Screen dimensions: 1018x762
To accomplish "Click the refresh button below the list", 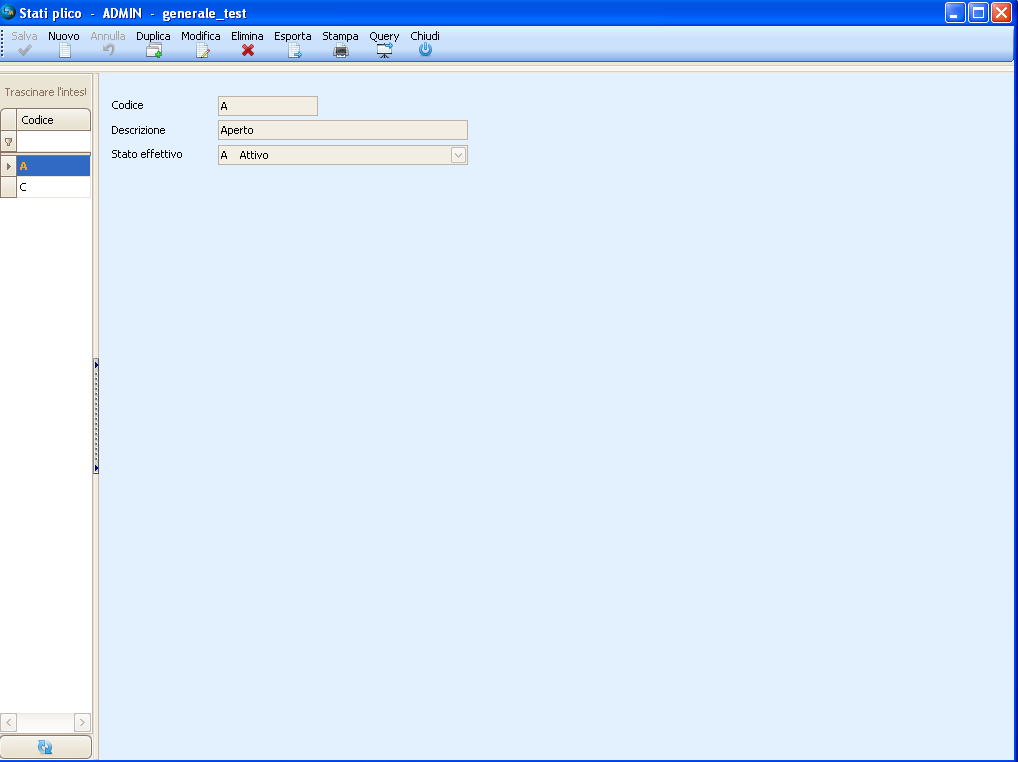I will (46, 747).
